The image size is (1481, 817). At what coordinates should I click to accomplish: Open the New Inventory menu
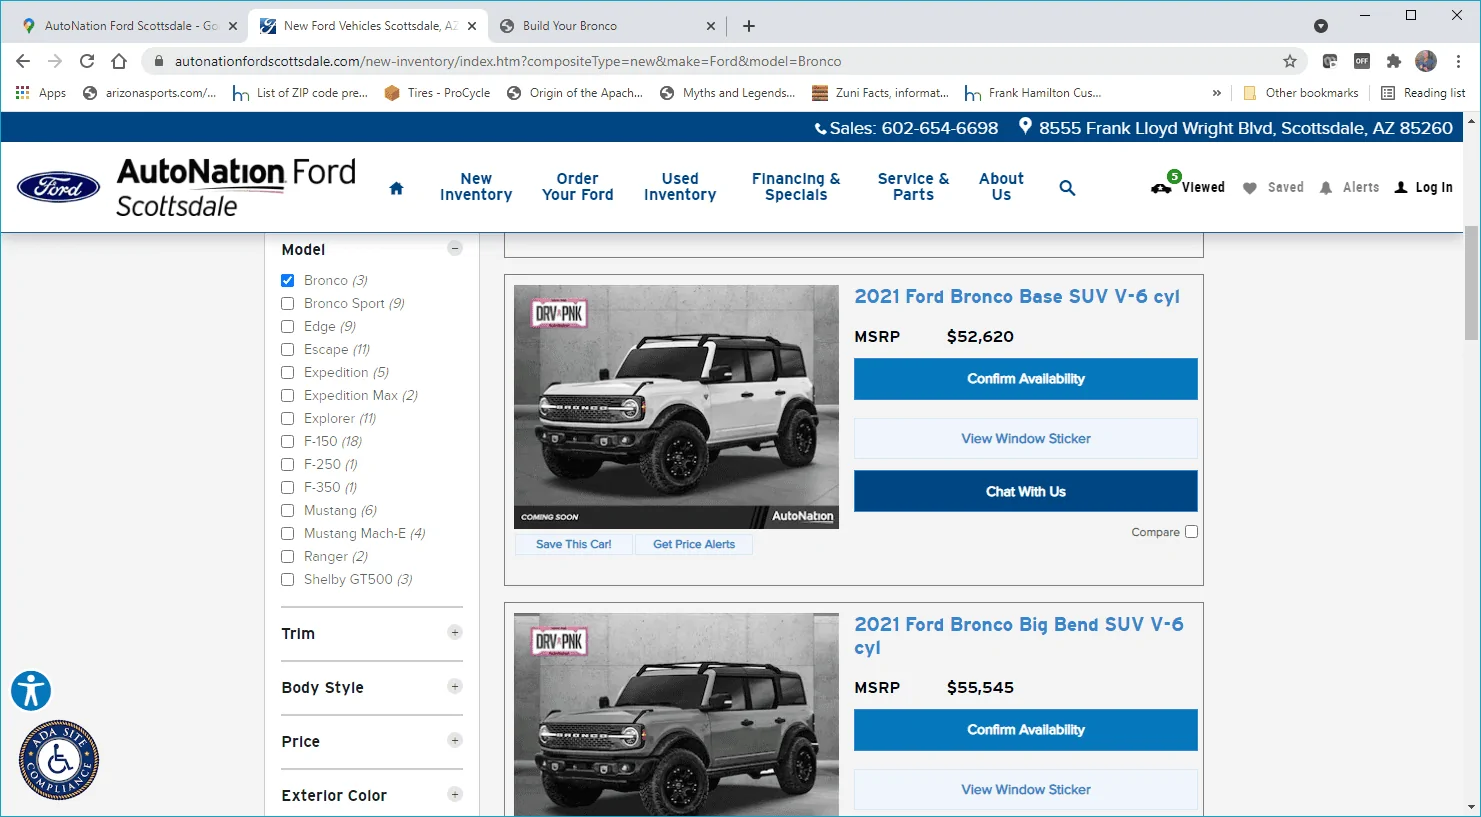[x=476, y=187]
